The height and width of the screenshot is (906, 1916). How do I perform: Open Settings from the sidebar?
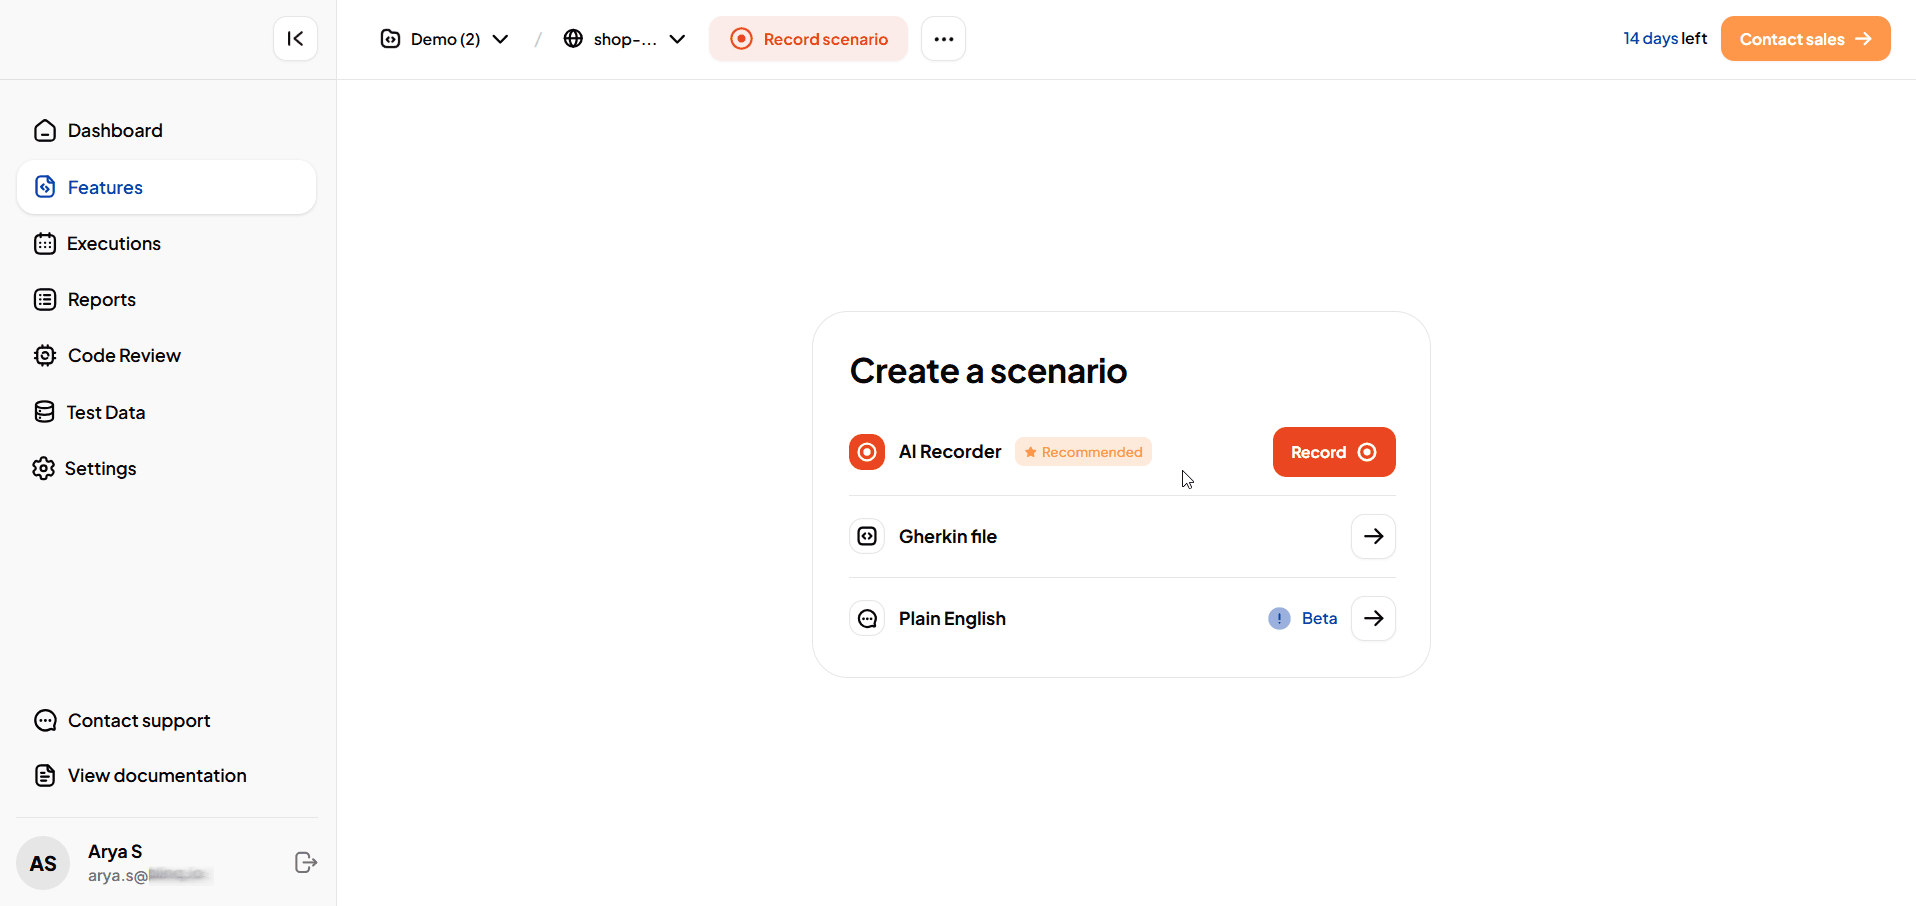pyautogui.click(x=100, y=468)
